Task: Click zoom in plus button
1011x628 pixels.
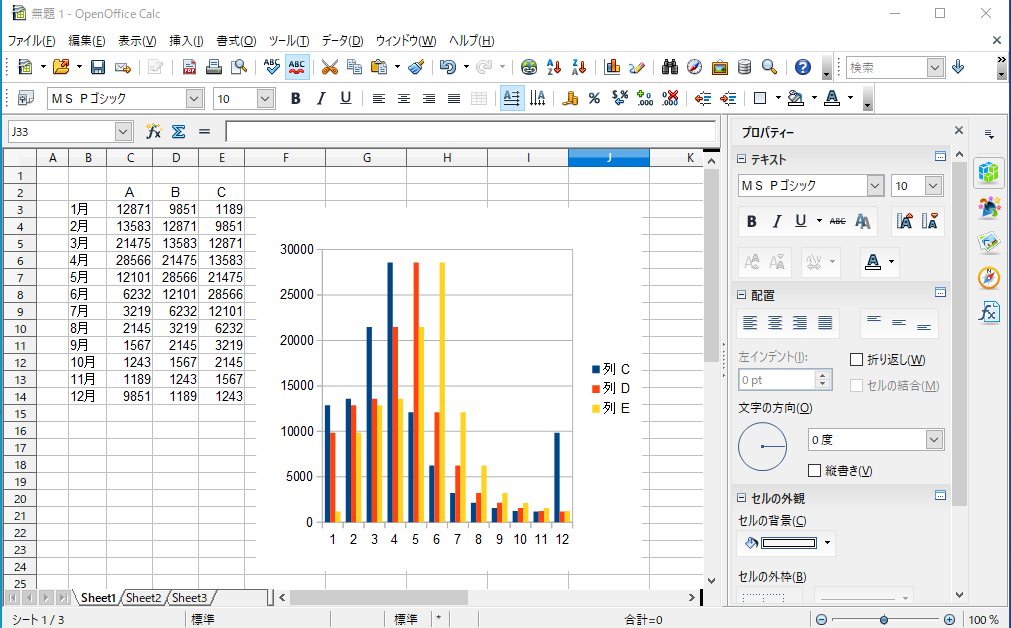Action: [x=949, y=620]
